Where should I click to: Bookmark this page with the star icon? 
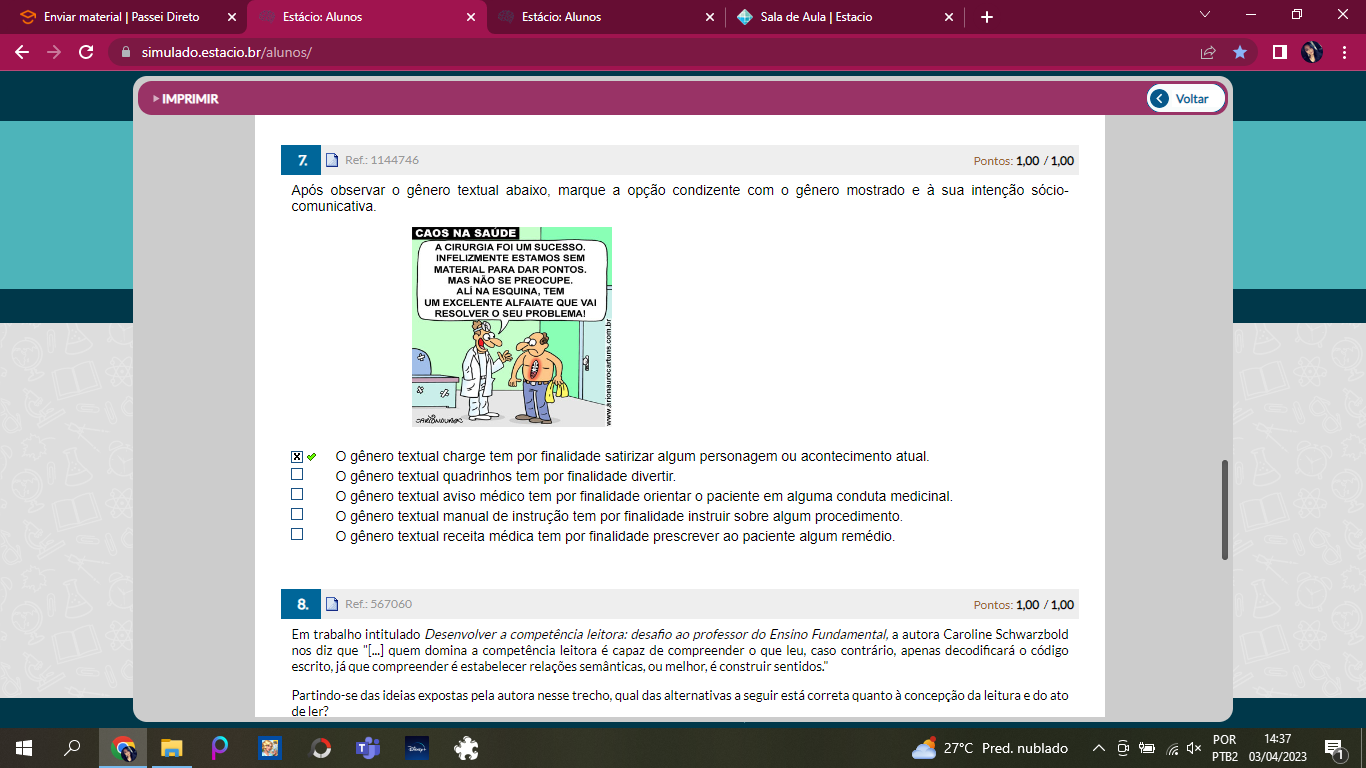(1240, 52)
